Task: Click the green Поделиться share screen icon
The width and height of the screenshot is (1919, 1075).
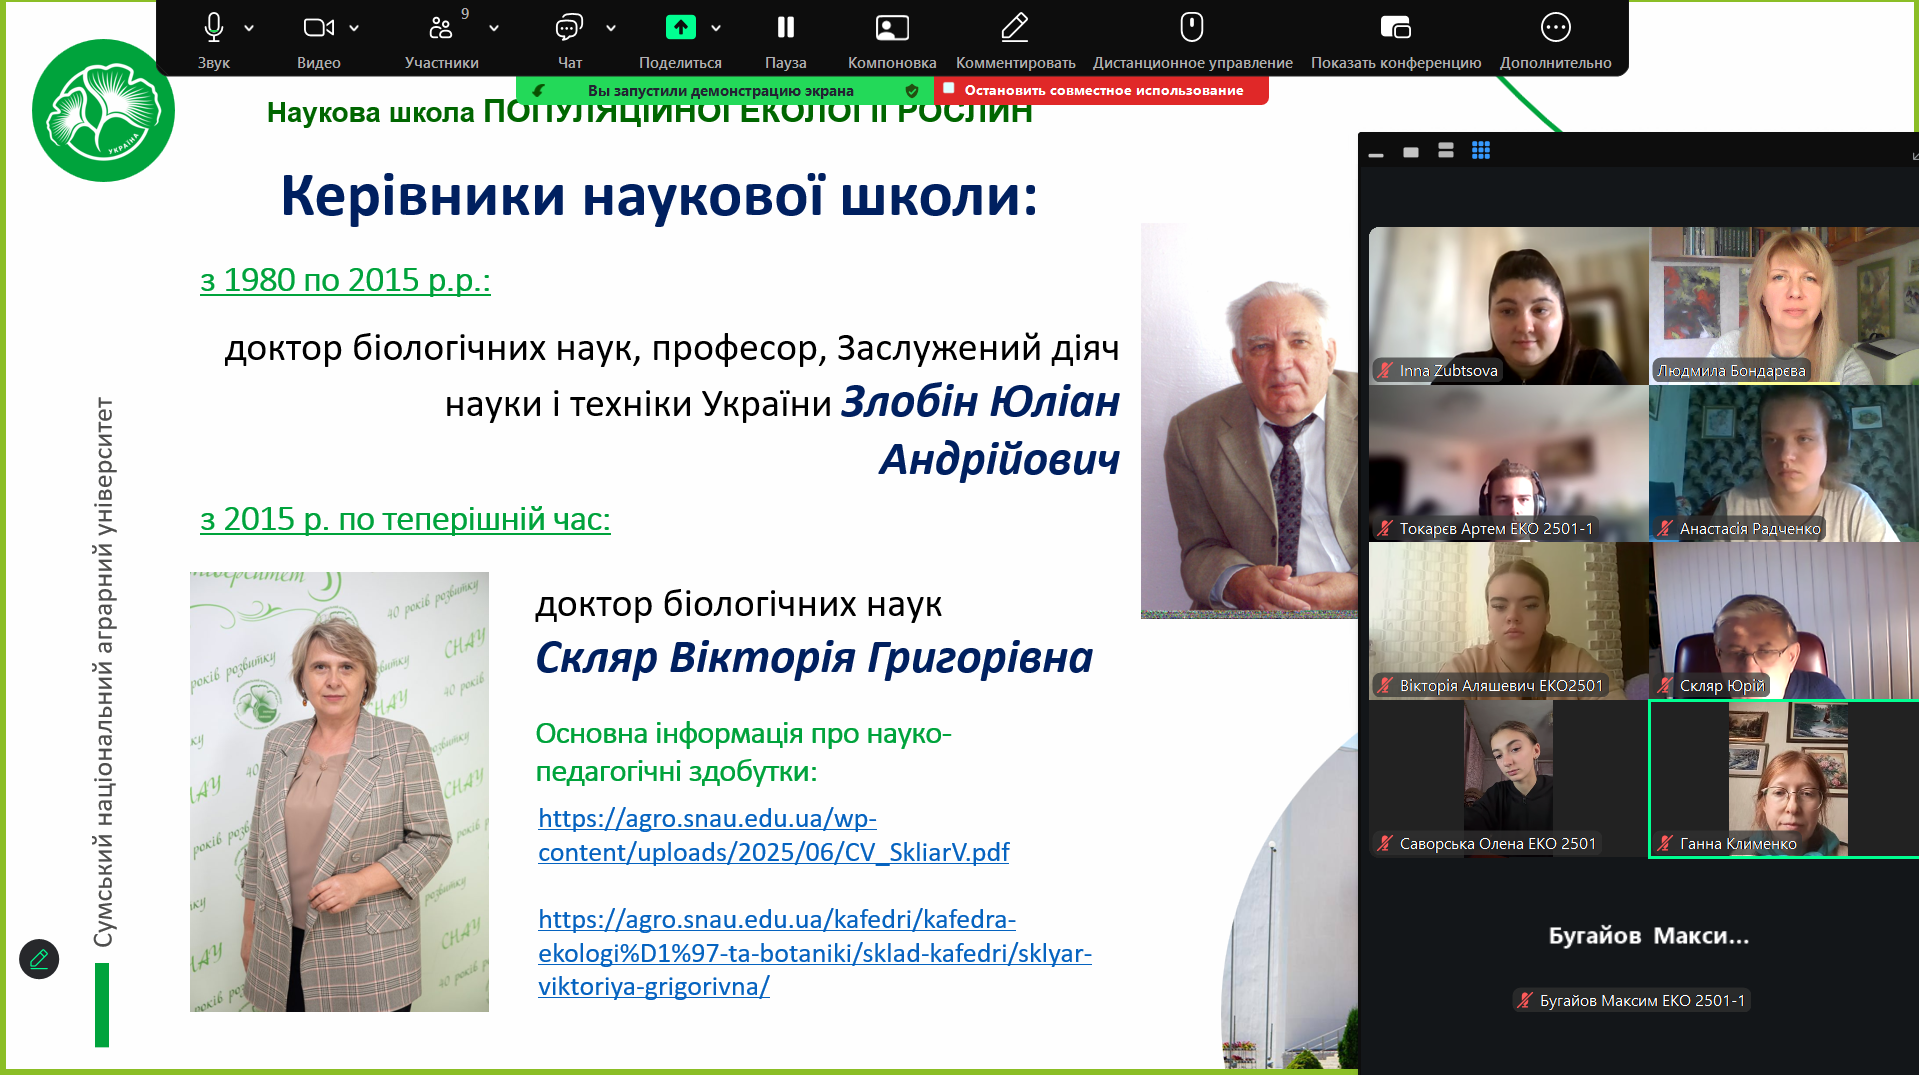Action: click(680, 28)
